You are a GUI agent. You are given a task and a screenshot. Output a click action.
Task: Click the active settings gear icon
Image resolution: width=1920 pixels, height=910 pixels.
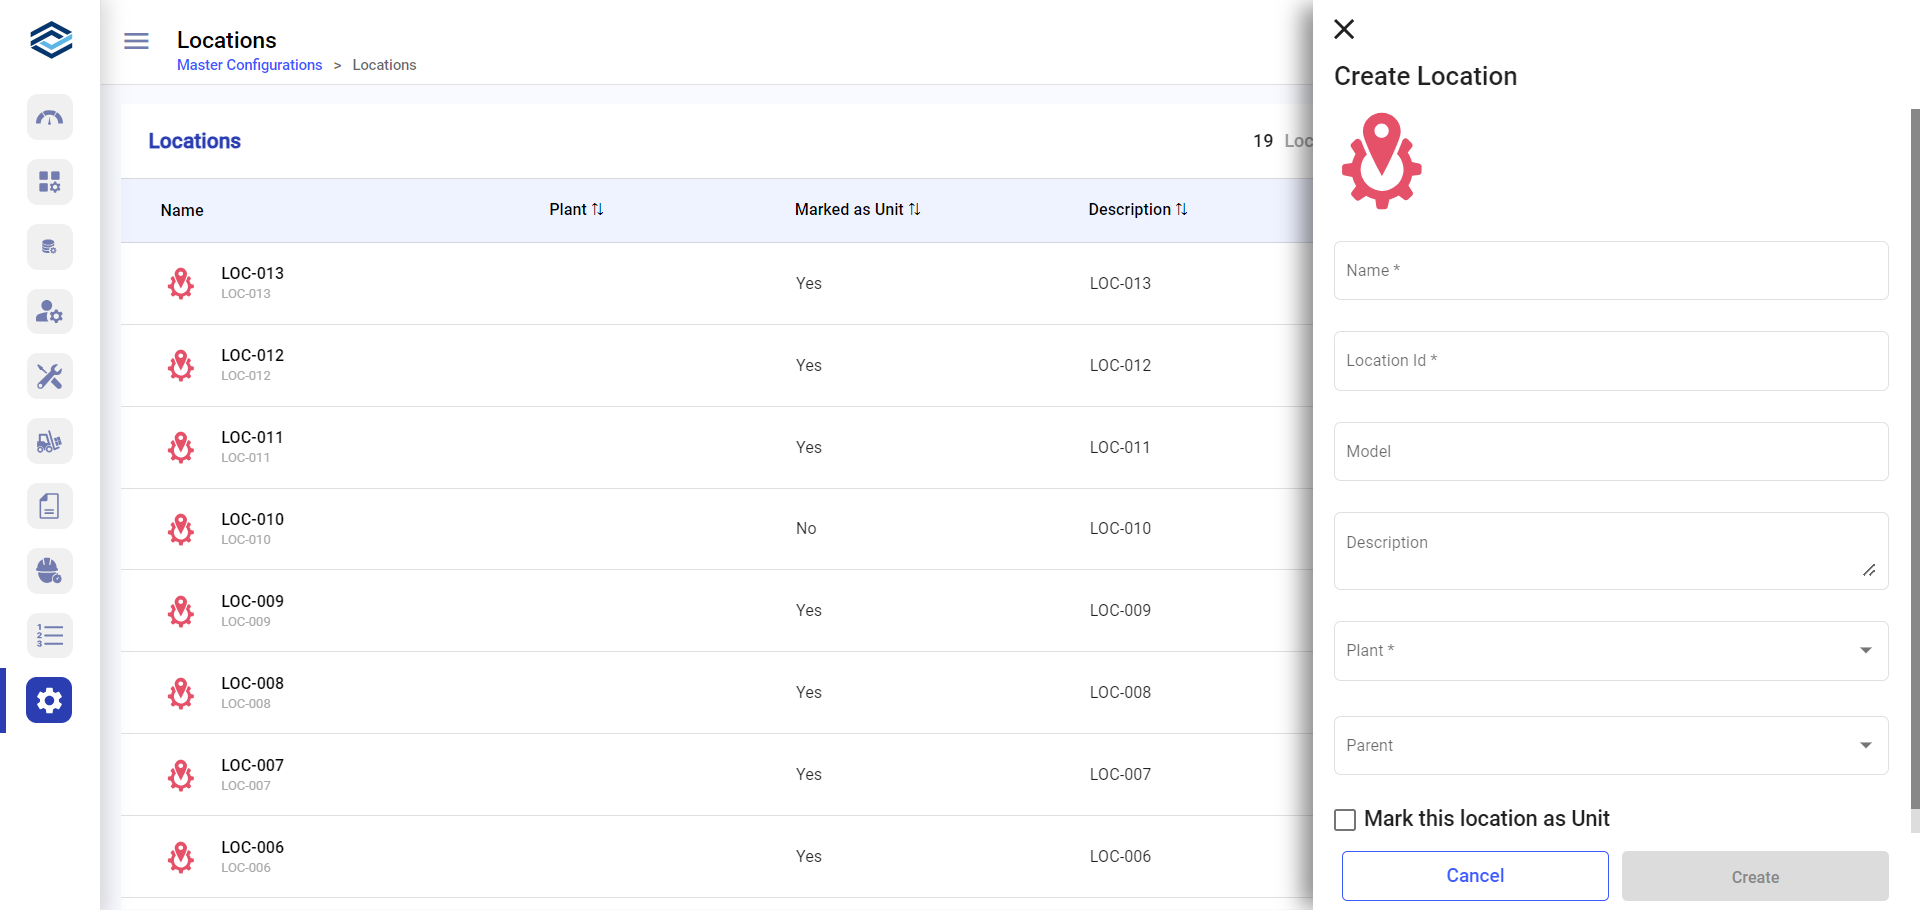[49, 700]
